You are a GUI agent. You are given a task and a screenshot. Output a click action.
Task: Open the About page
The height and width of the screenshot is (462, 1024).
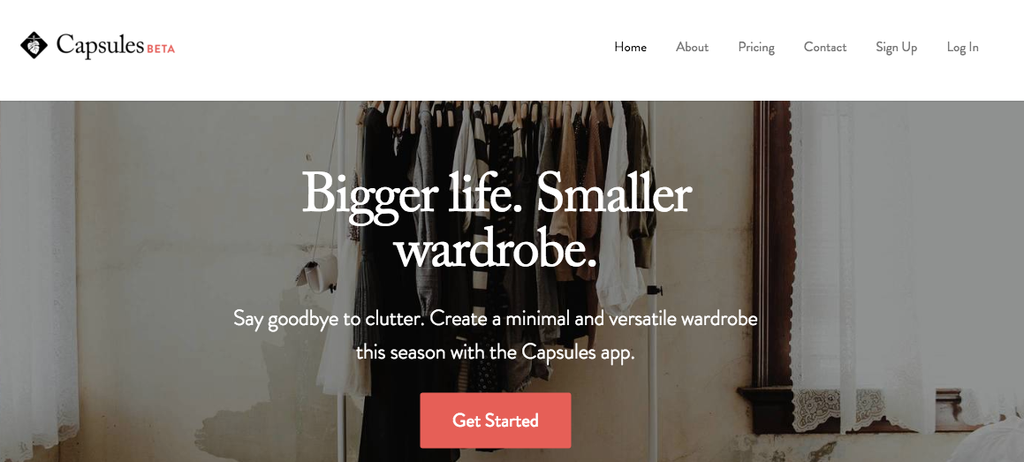pos(692,47)
